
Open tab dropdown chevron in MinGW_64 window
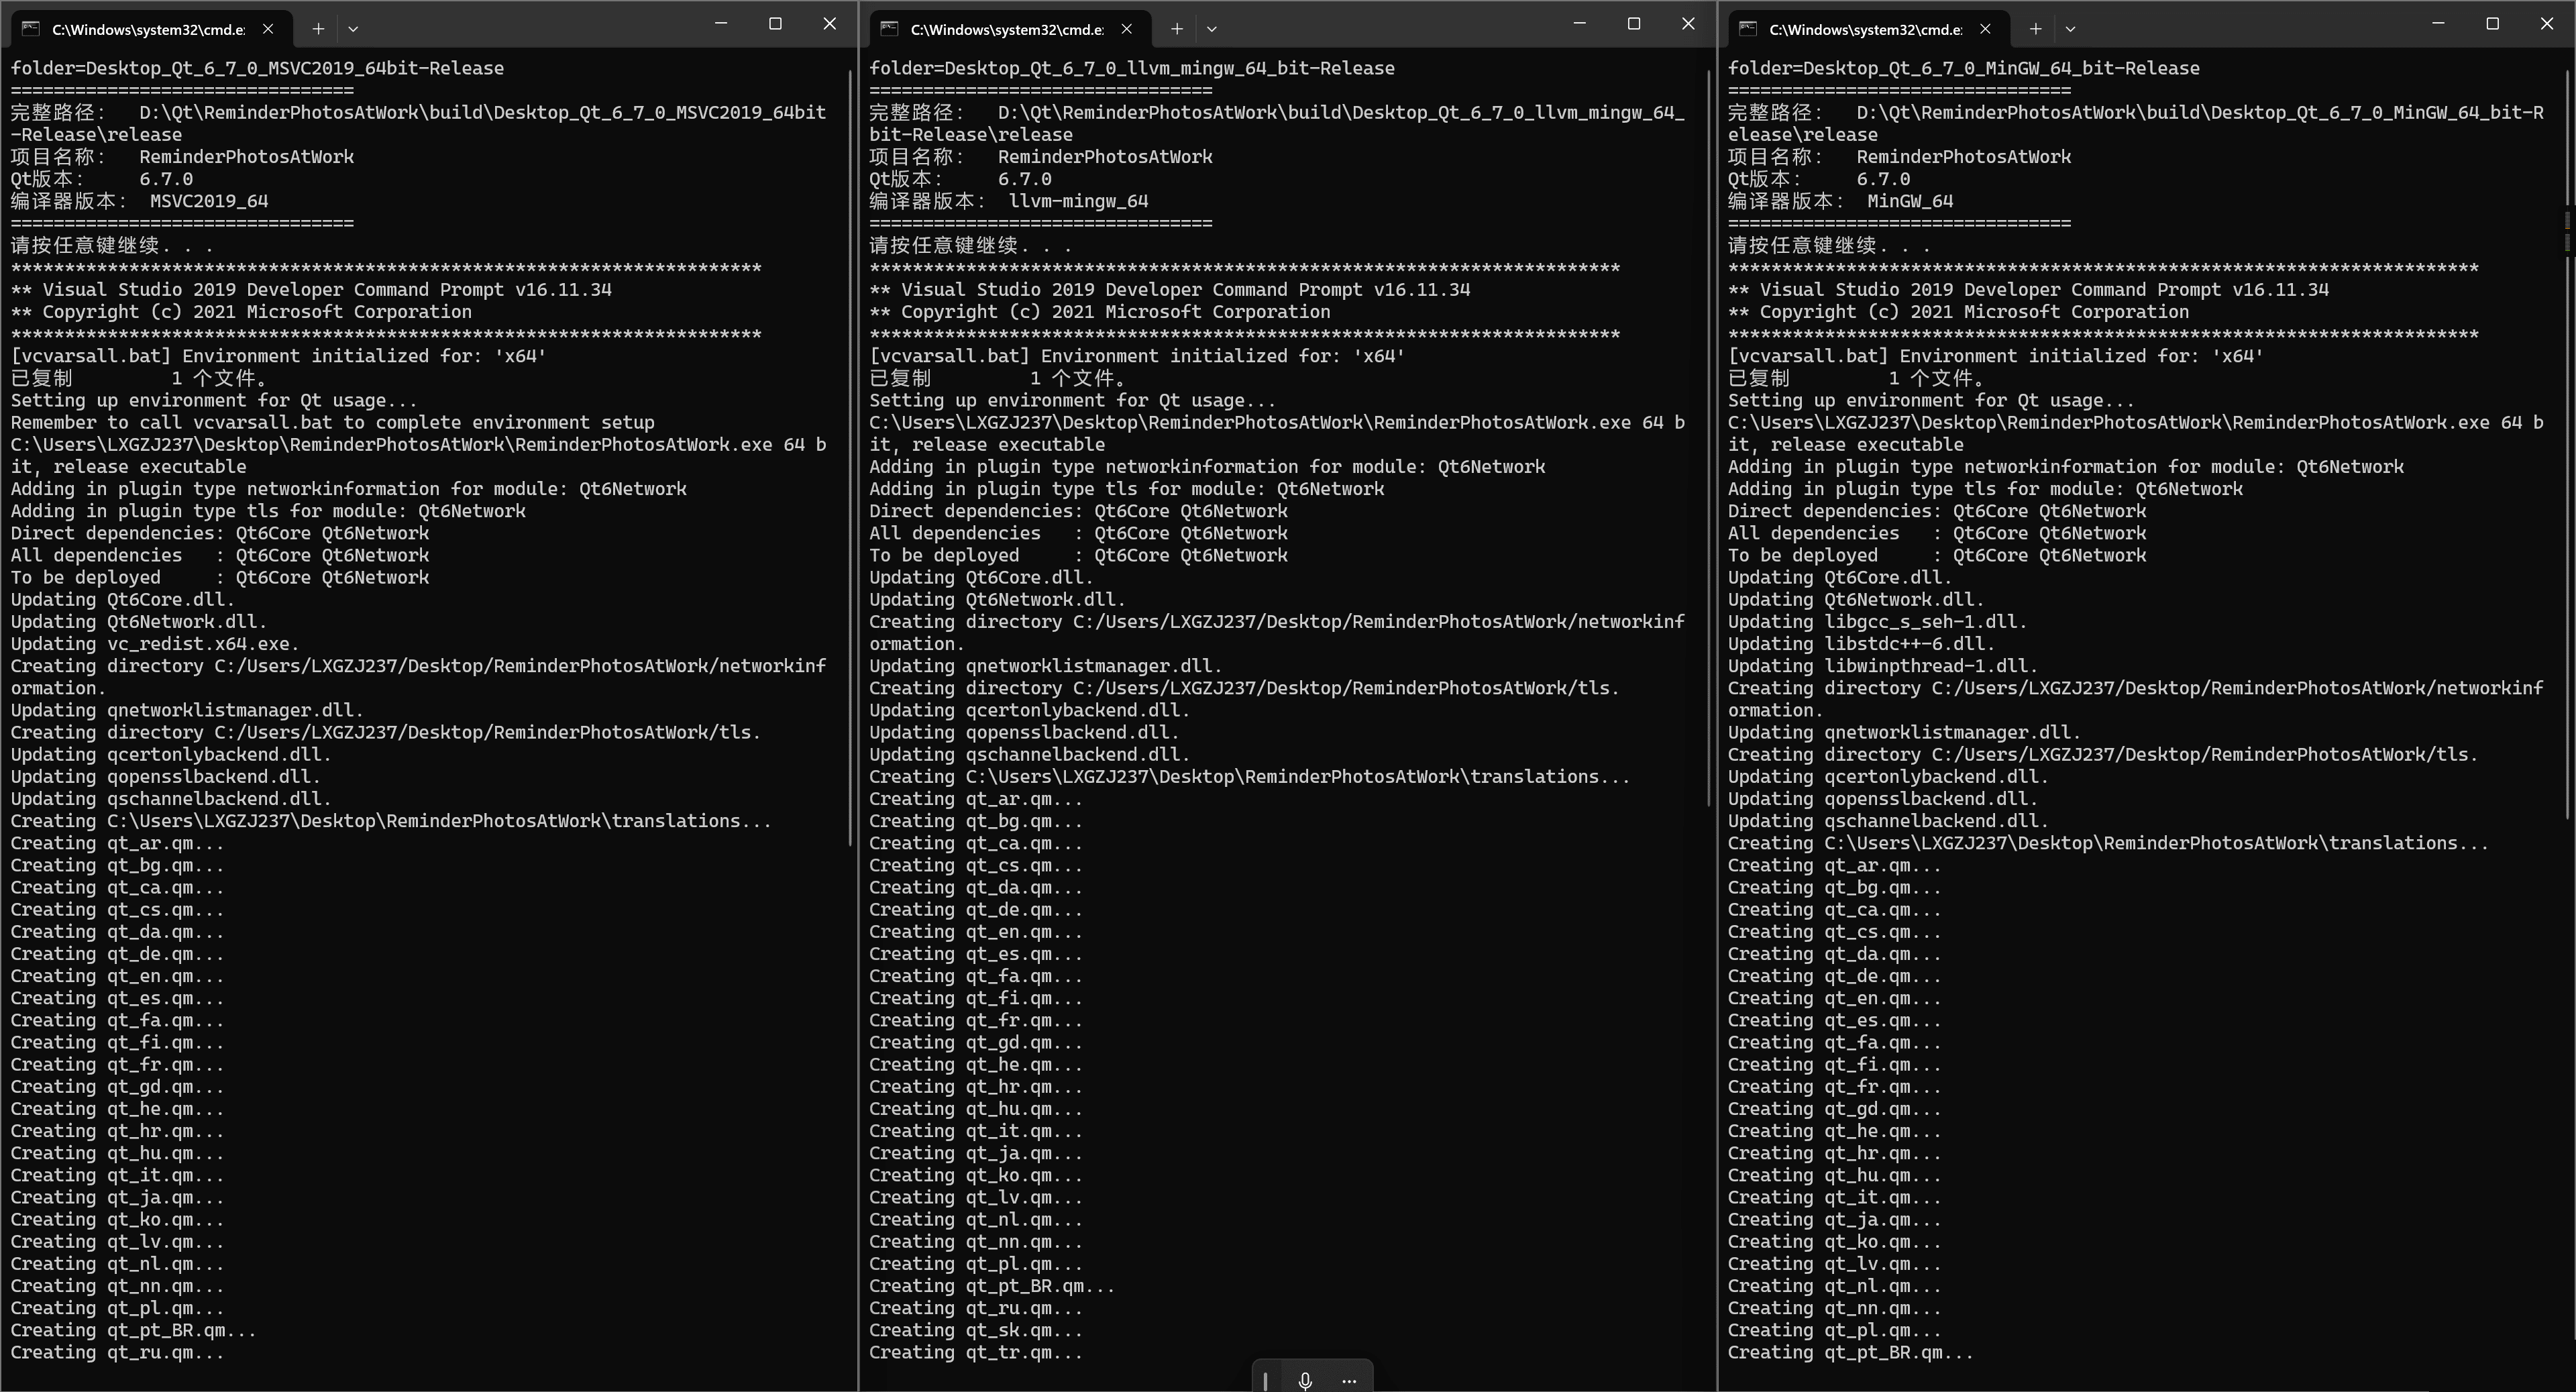(2070, 29)
